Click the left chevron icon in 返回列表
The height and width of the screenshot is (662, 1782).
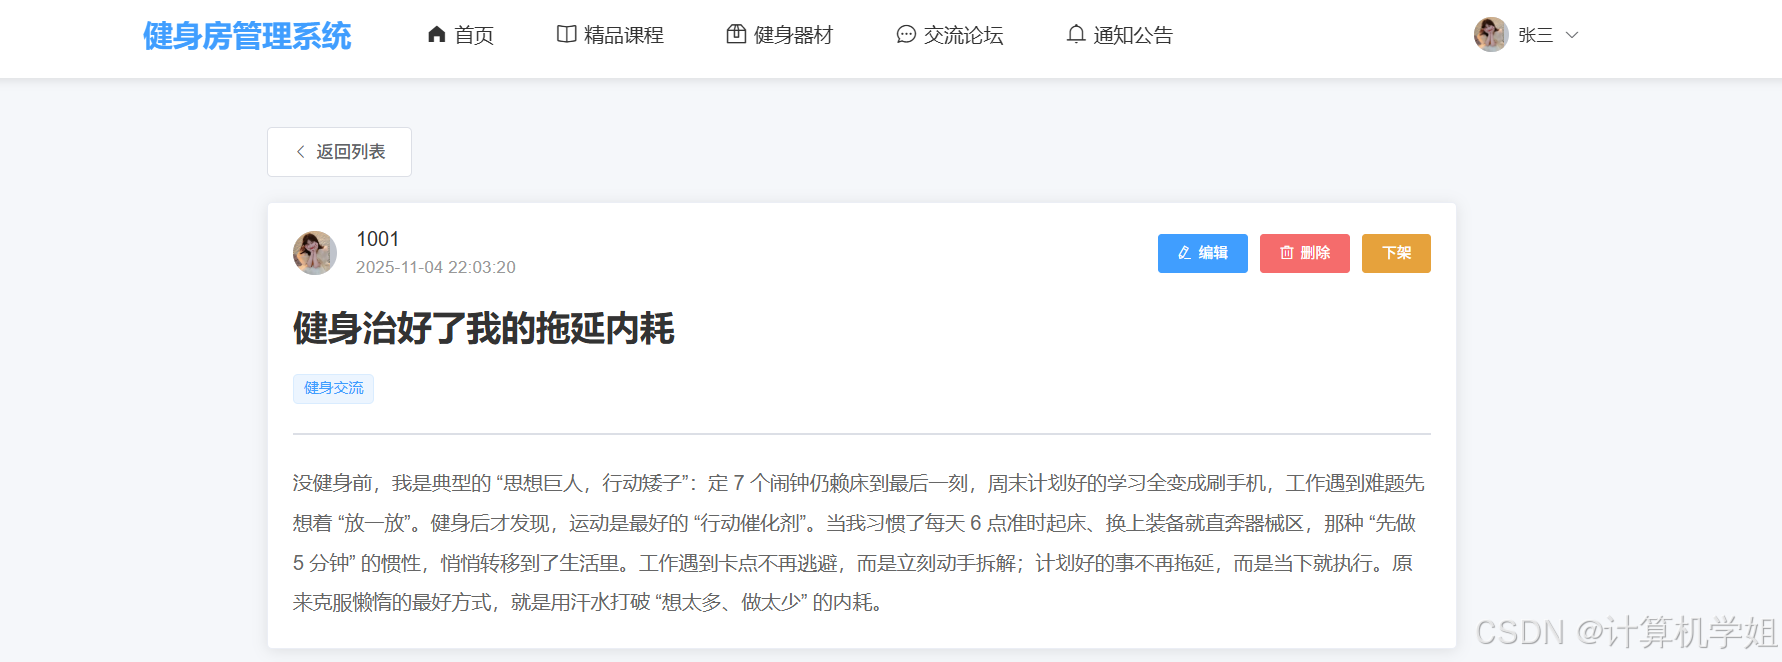click(x=300, y=152)
